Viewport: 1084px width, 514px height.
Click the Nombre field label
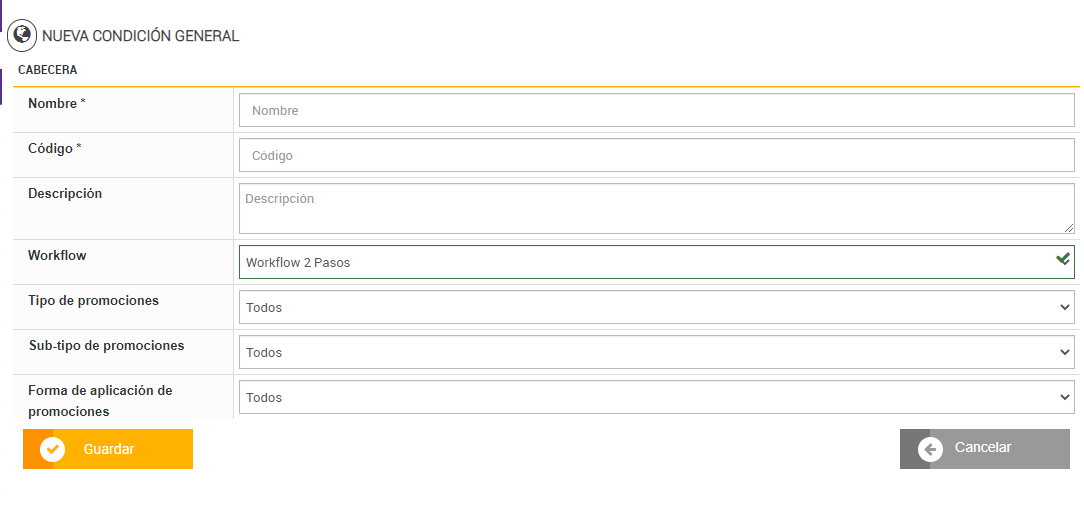[57, 104]
